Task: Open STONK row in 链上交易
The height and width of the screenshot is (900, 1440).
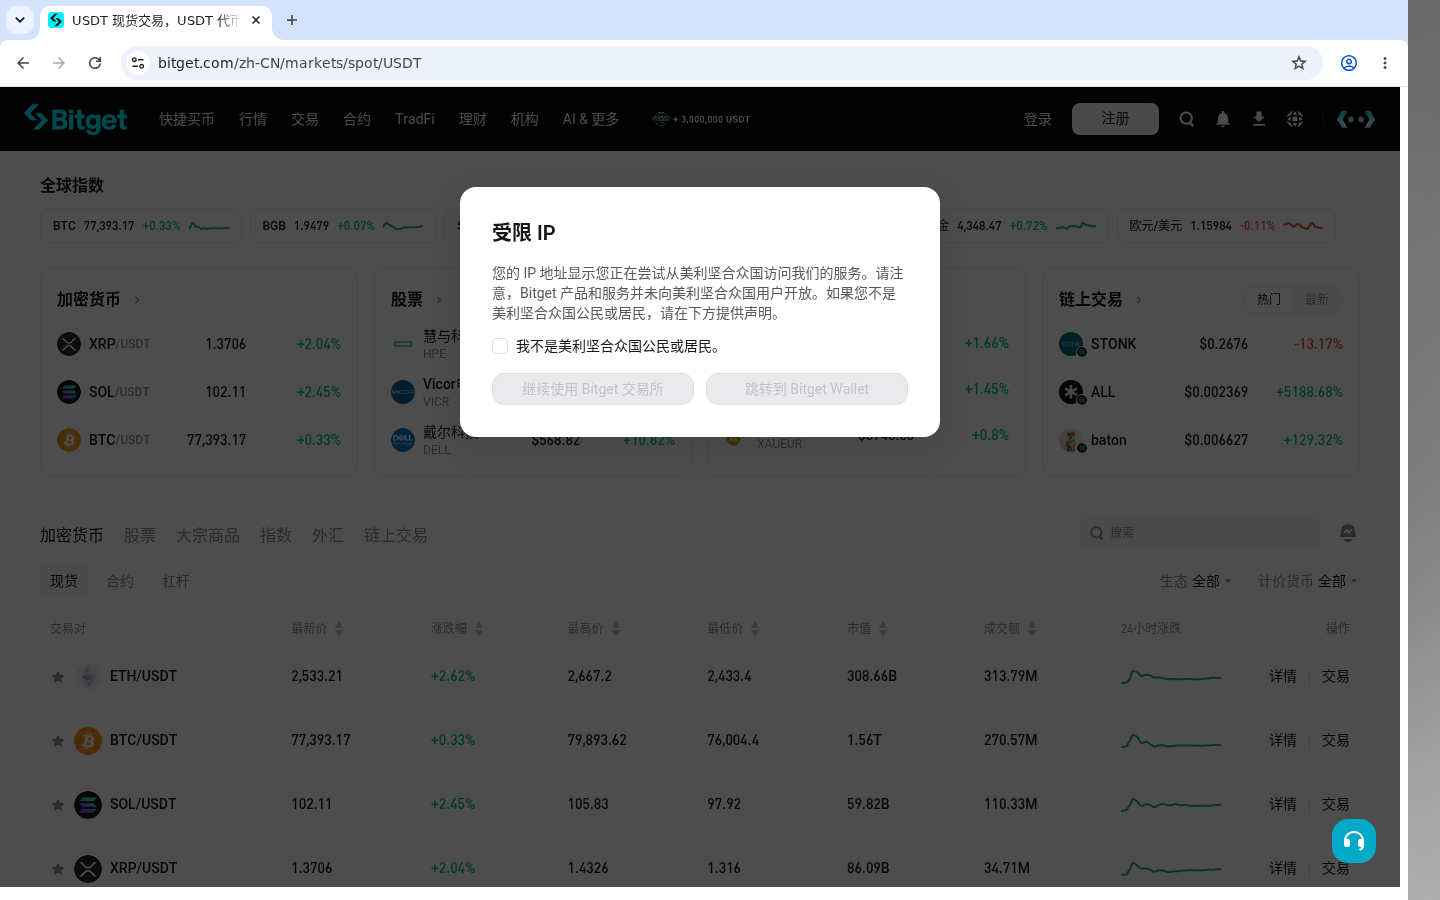Action: (1200, 344)
